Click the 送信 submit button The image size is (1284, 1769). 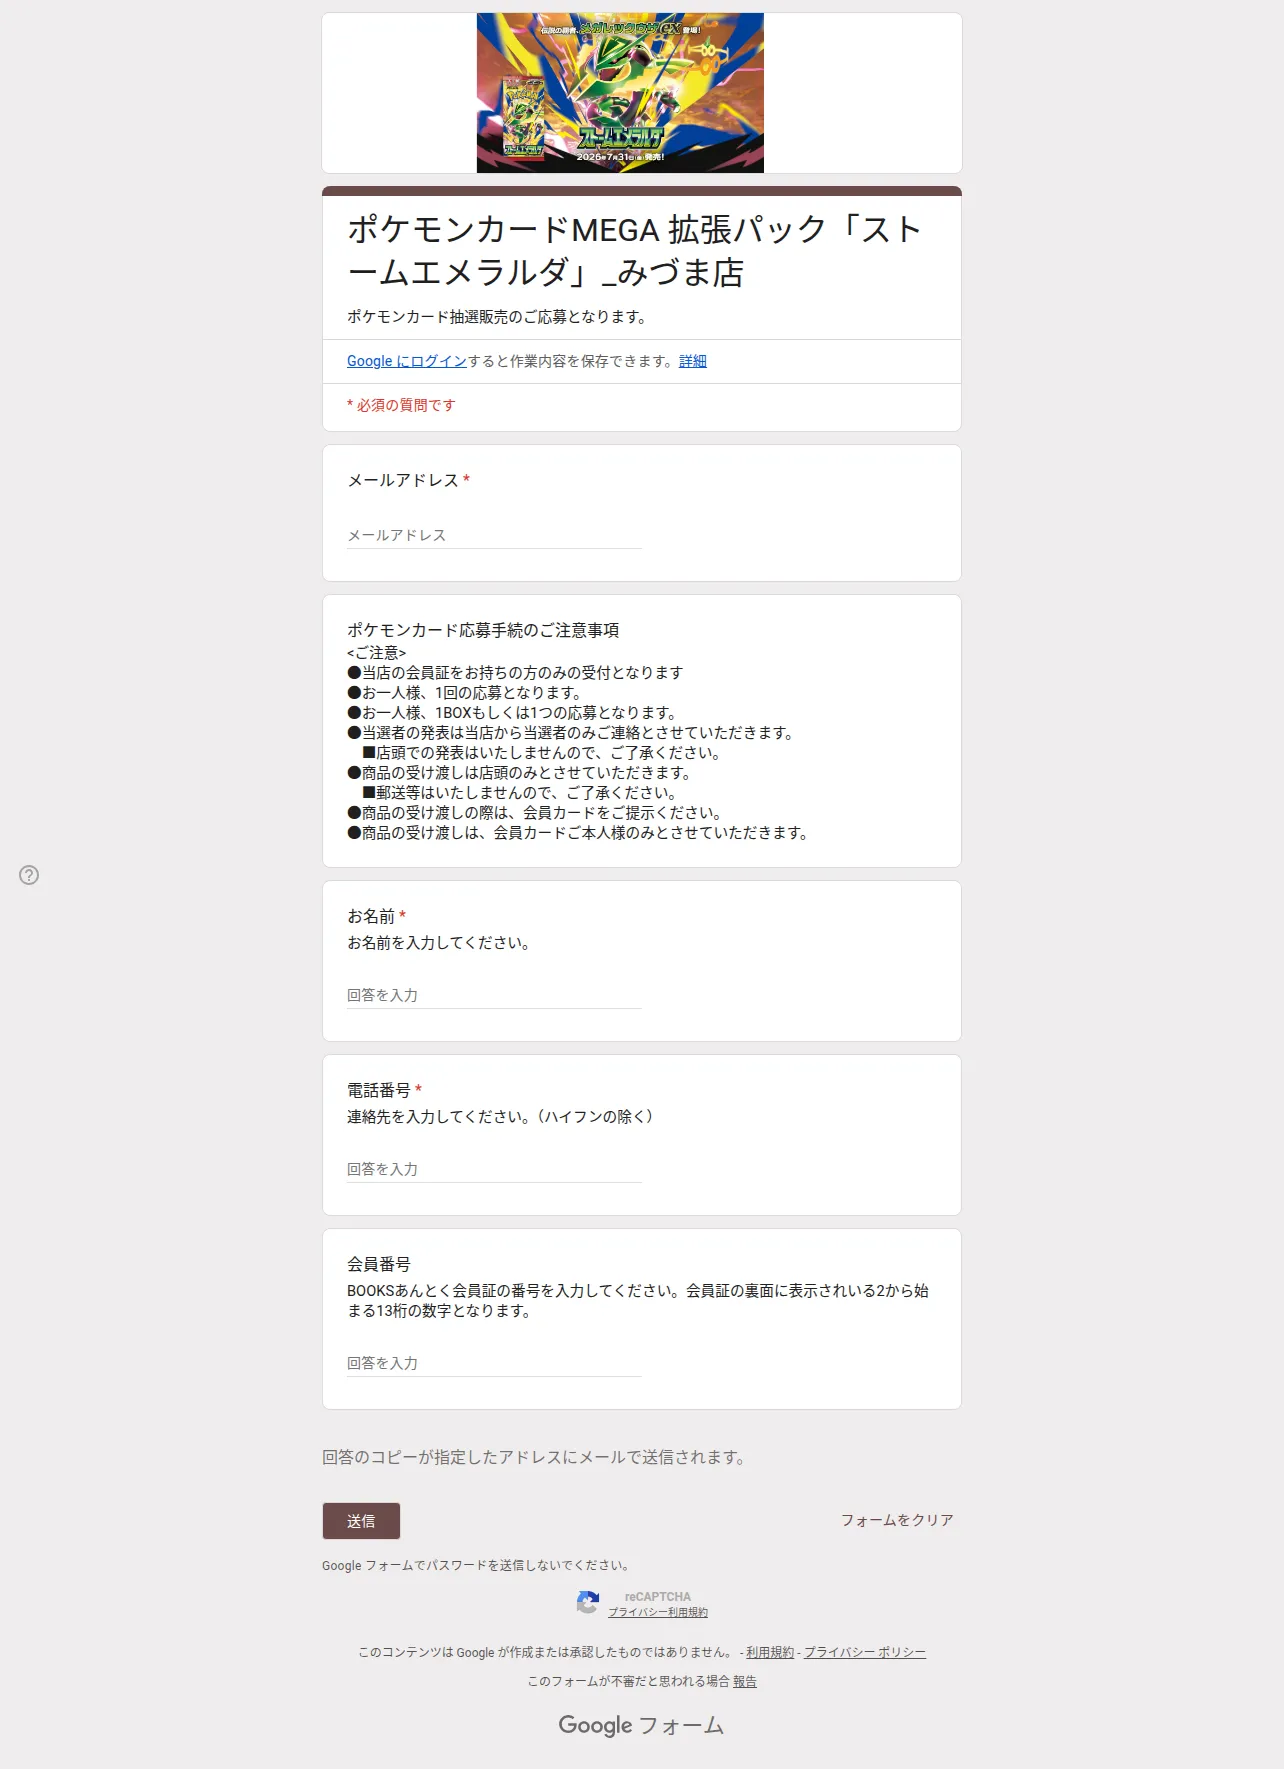361,1521
